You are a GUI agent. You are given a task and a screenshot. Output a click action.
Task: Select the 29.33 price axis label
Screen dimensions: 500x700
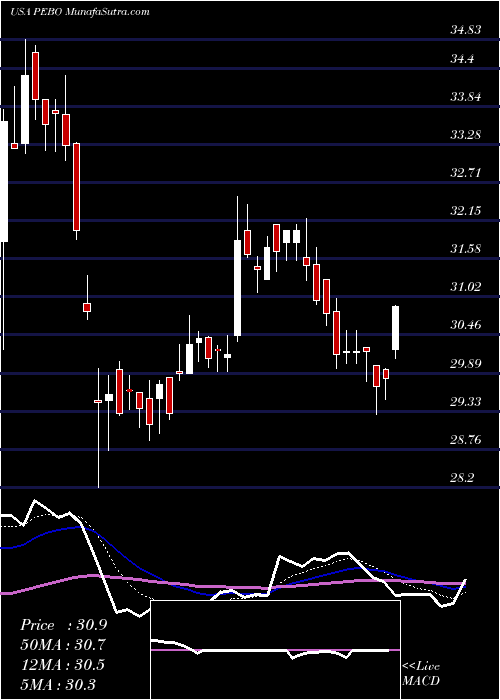coord(466,402)
